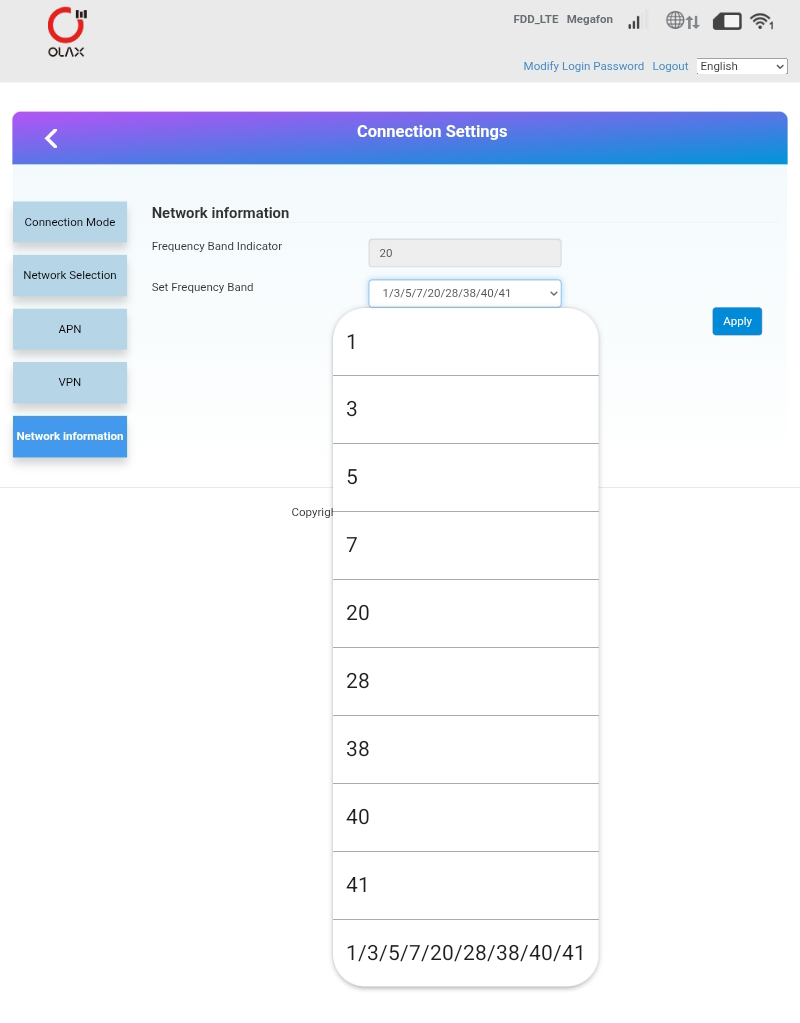The image size is (800, 1023).
Task: Open the Connection Mode tab
Action: point(70,222)
